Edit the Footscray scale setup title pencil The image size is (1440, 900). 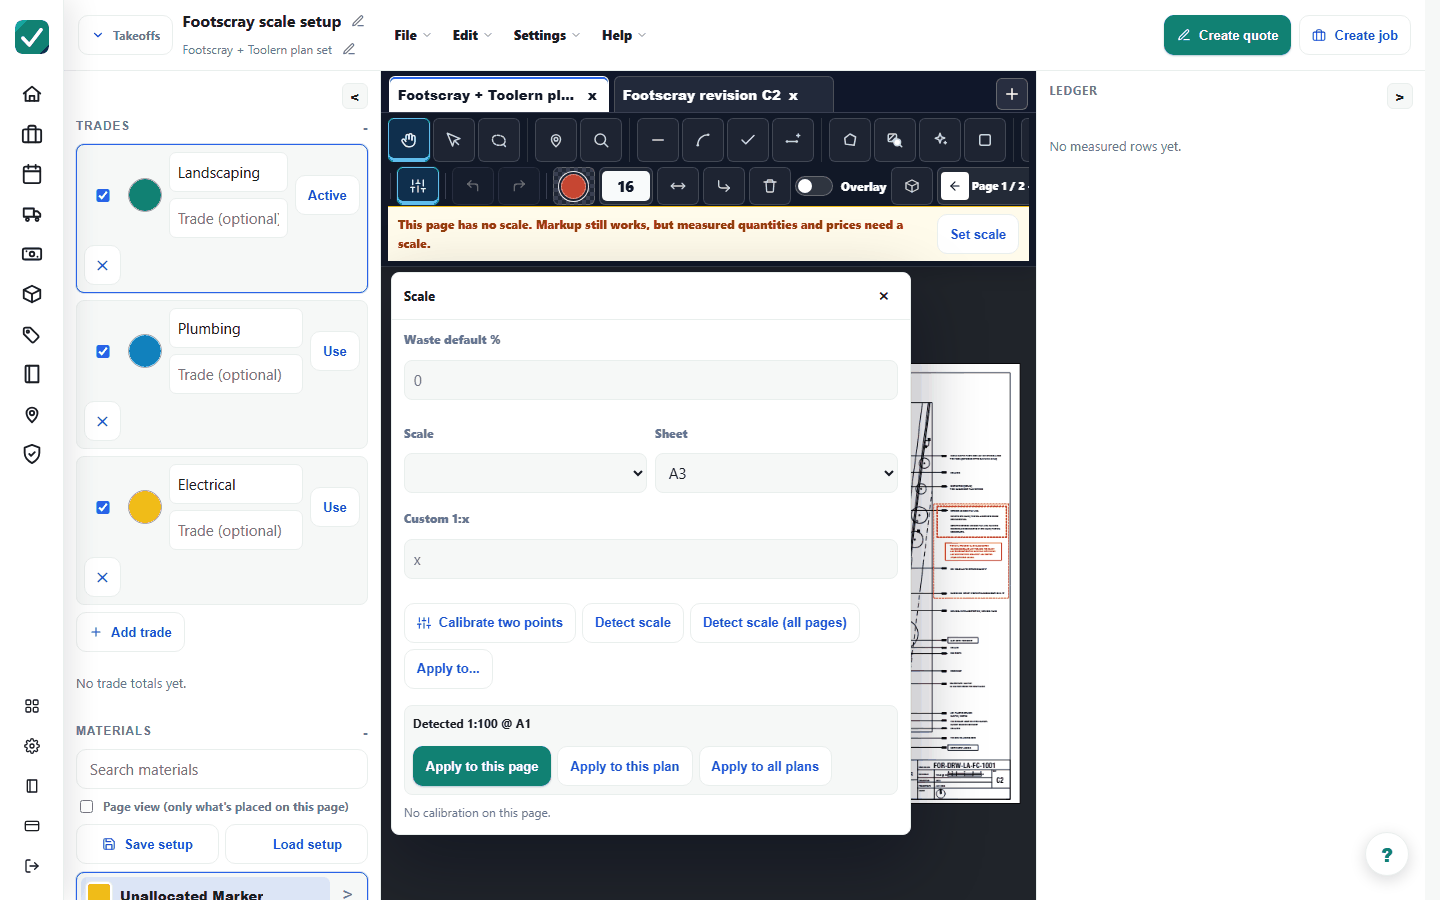pyautogui.click(x=358, y=21)
